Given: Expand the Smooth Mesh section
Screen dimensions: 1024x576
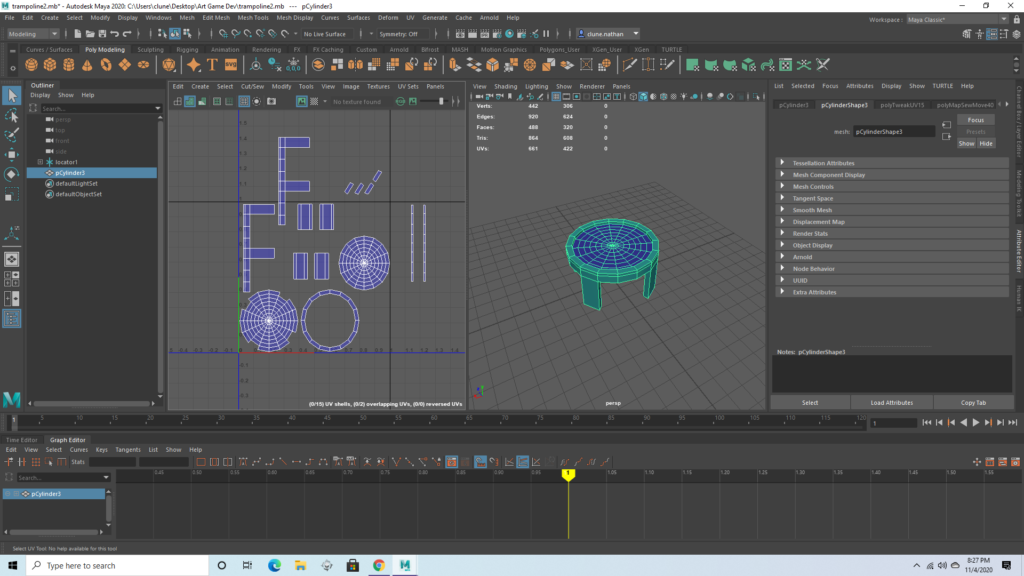Looking at the screenshot, I should pyautogui.click(x=811, y=210).
